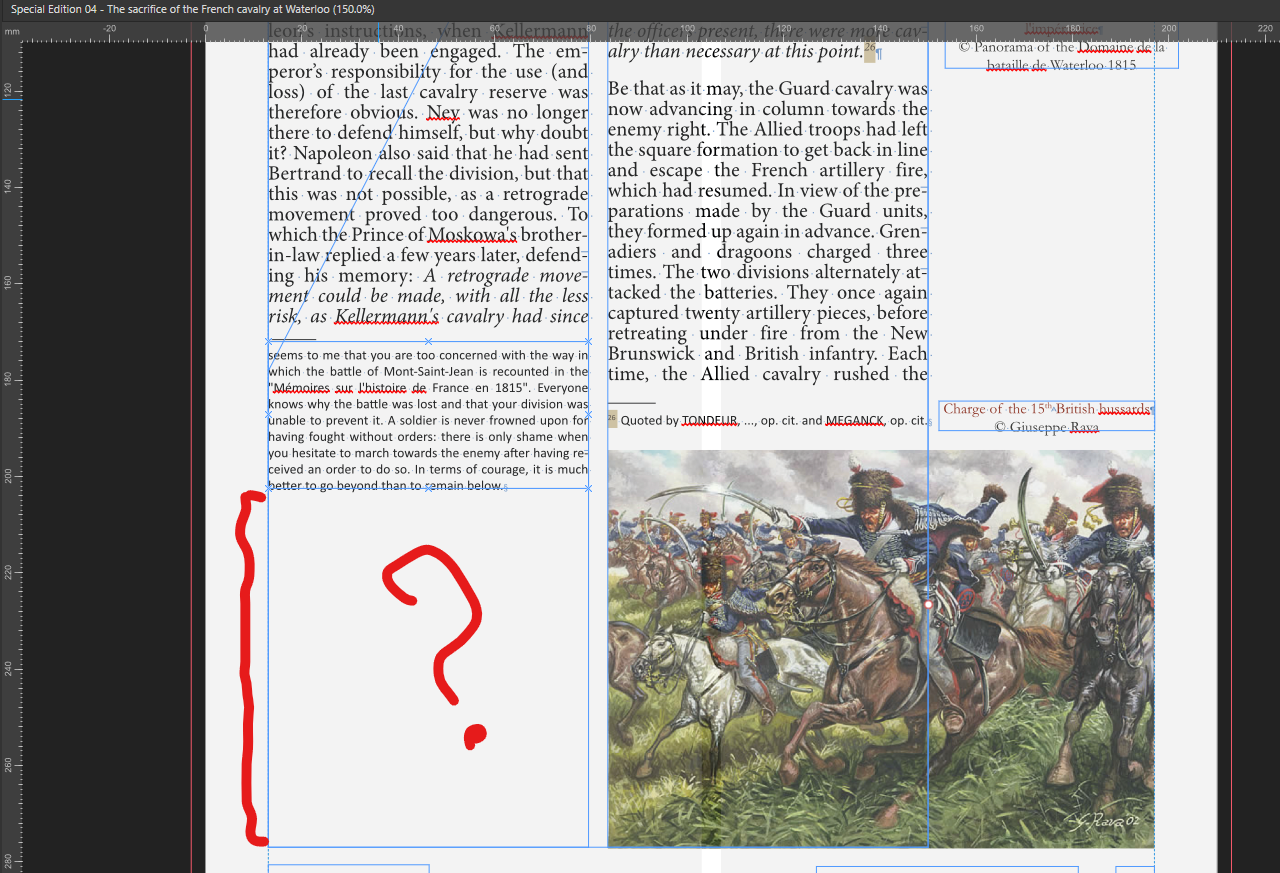
Task: Click the footnote line starting "seems to me that you"
Action: tap(428, 355)
